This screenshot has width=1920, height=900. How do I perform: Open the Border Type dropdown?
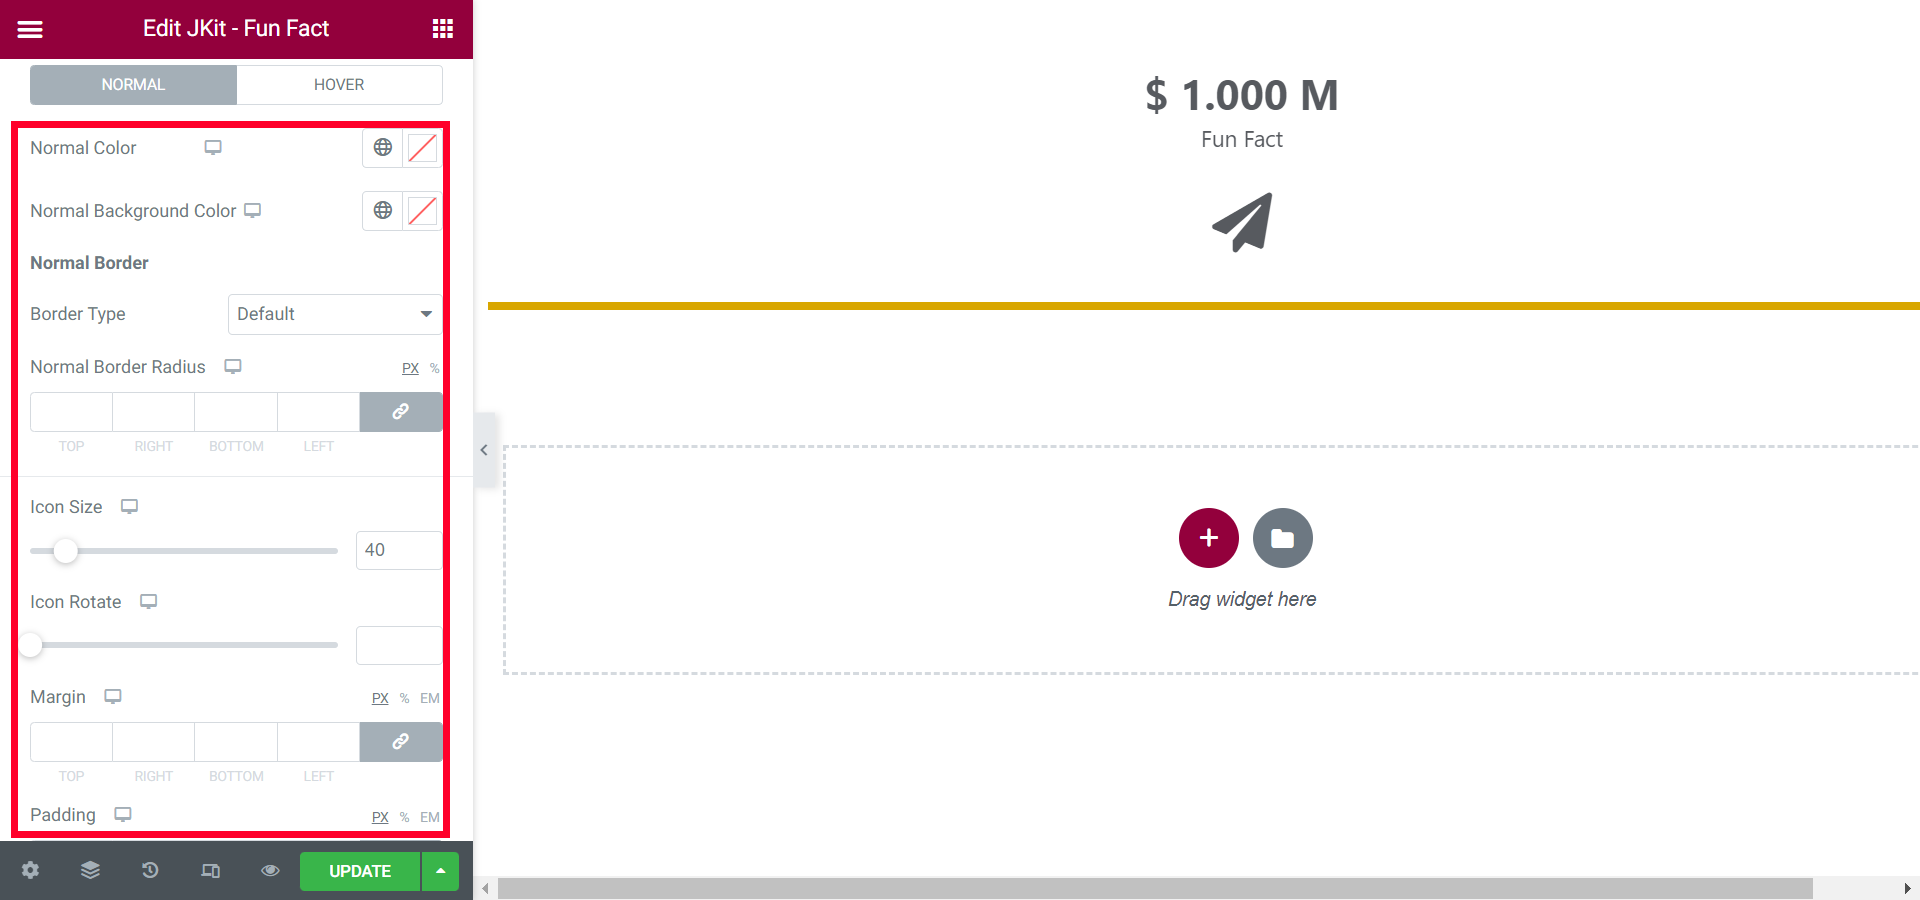tap(334, 314)
